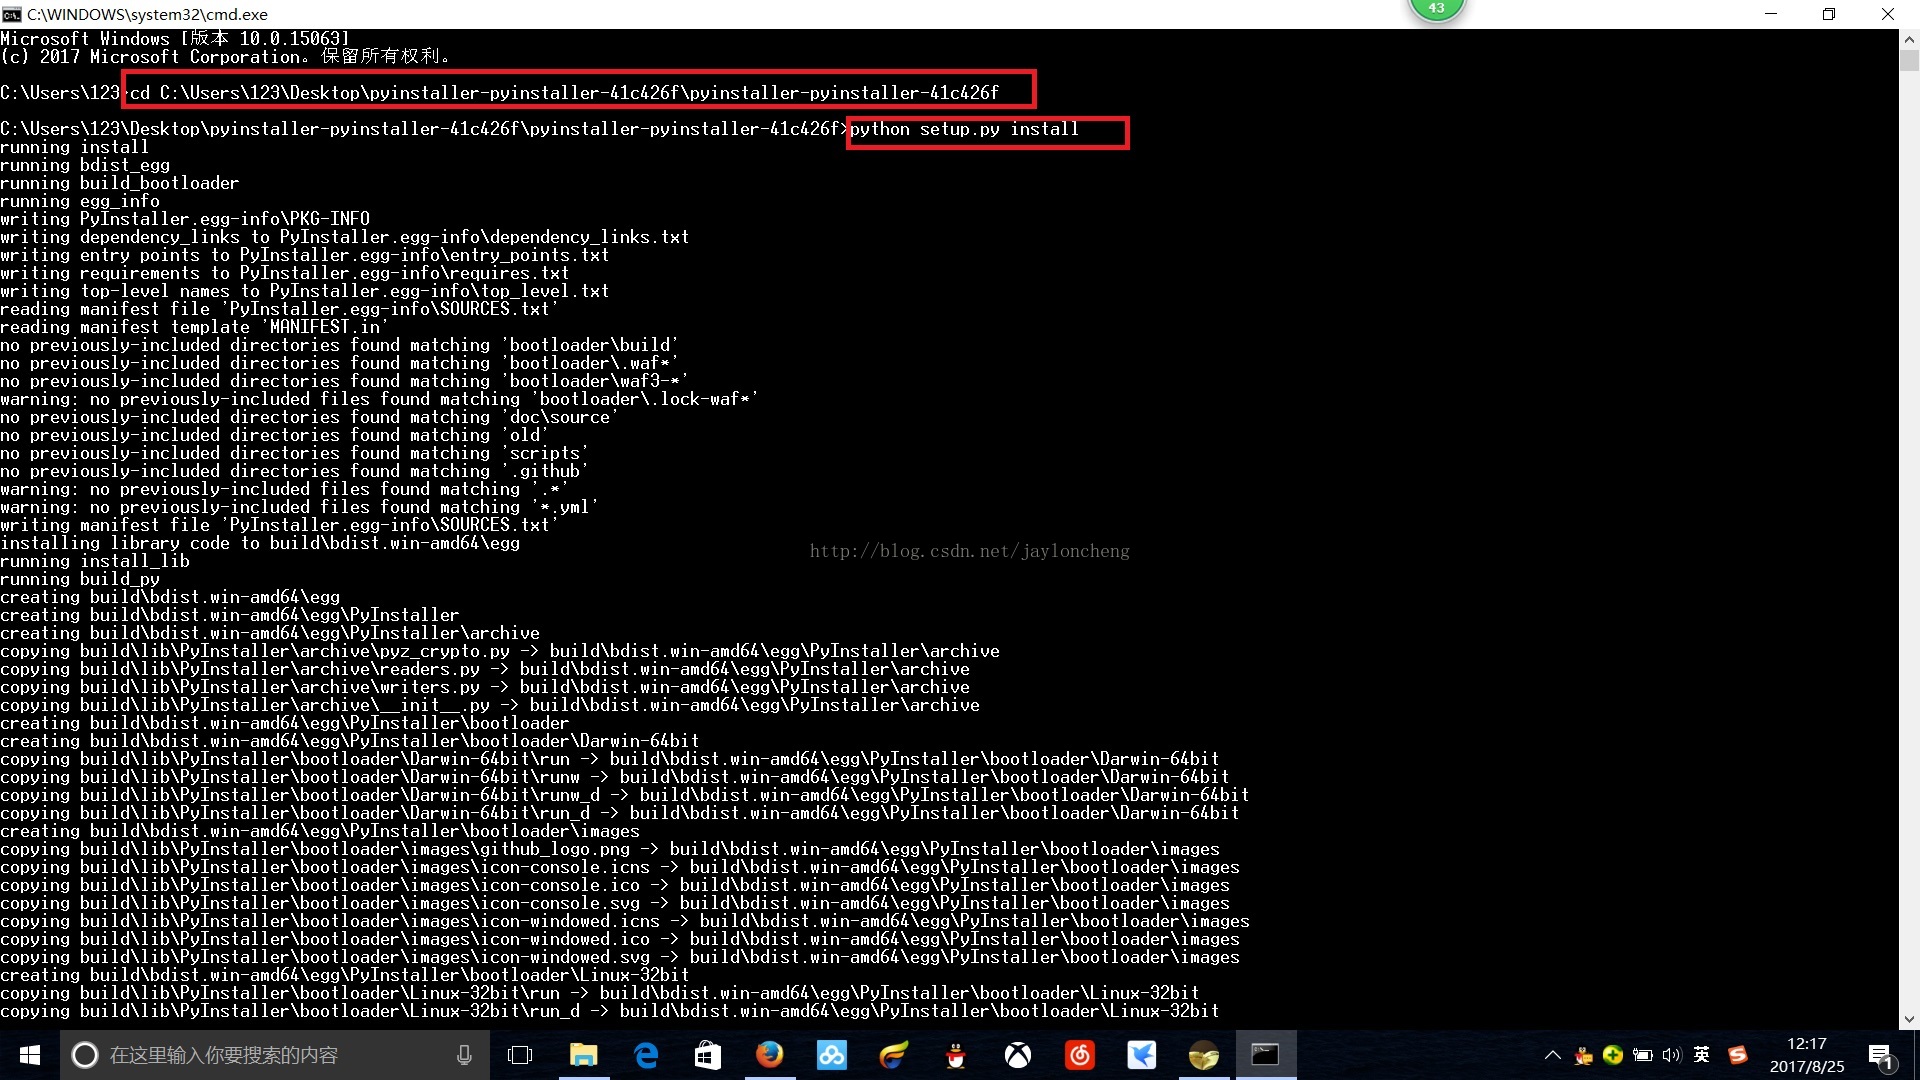The height and width of the screenshot is (1080, 1920).
Task: Open the orange swirl browser icon
Action: [x=894, y=1055]
